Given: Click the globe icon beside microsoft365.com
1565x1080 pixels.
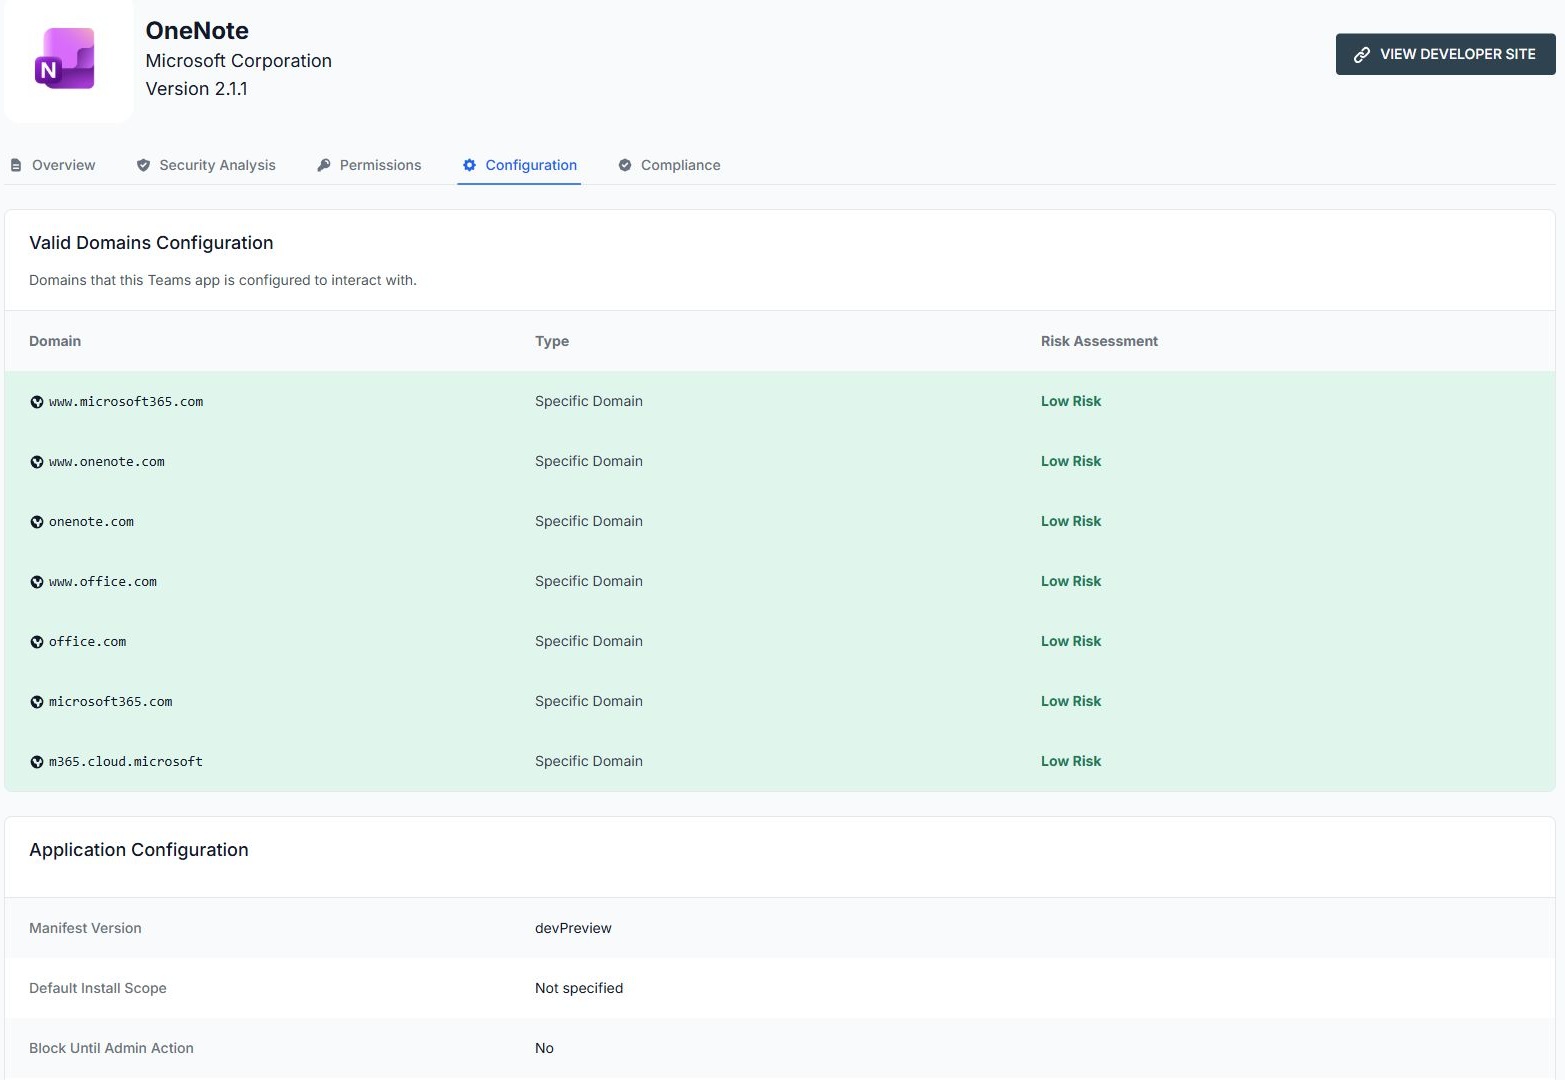Looking at the screenshot, I should tap(37, 702).
